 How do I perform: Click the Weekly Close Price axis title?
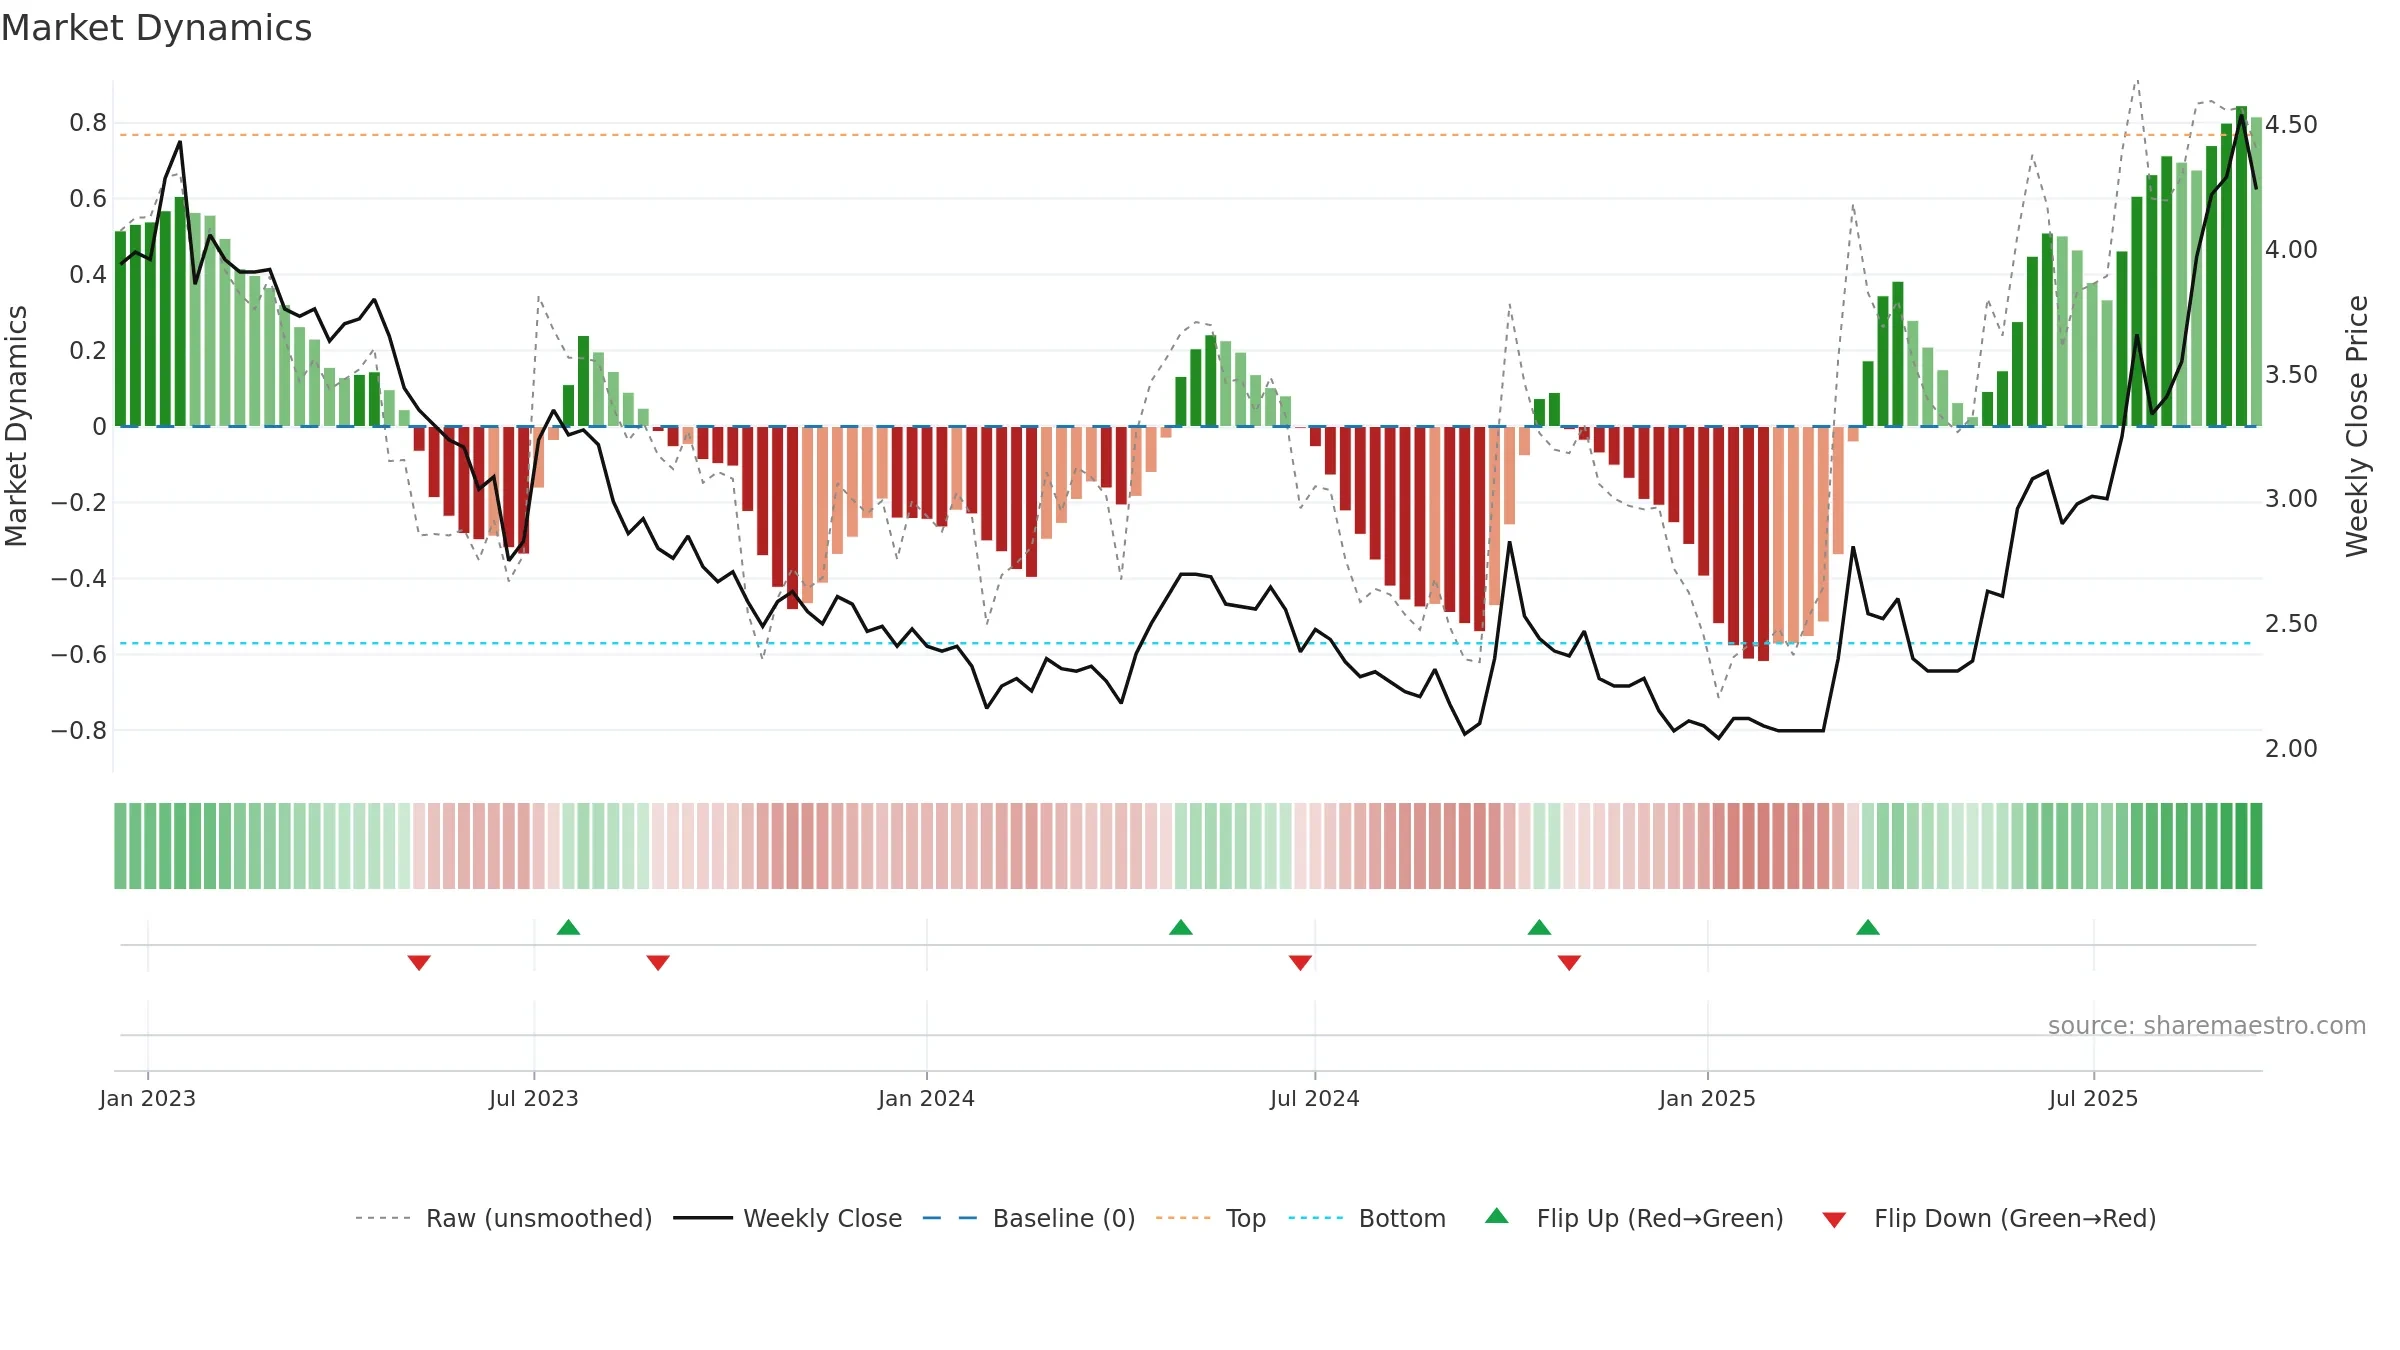[x=2357, y=426]
